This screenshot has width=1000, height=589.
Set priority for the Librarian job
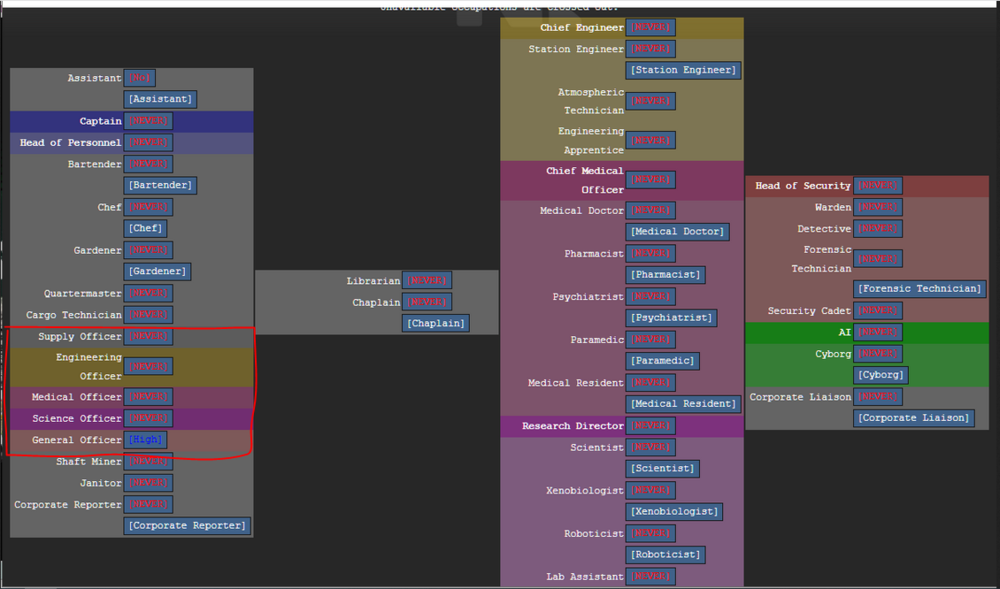(426, 281)
